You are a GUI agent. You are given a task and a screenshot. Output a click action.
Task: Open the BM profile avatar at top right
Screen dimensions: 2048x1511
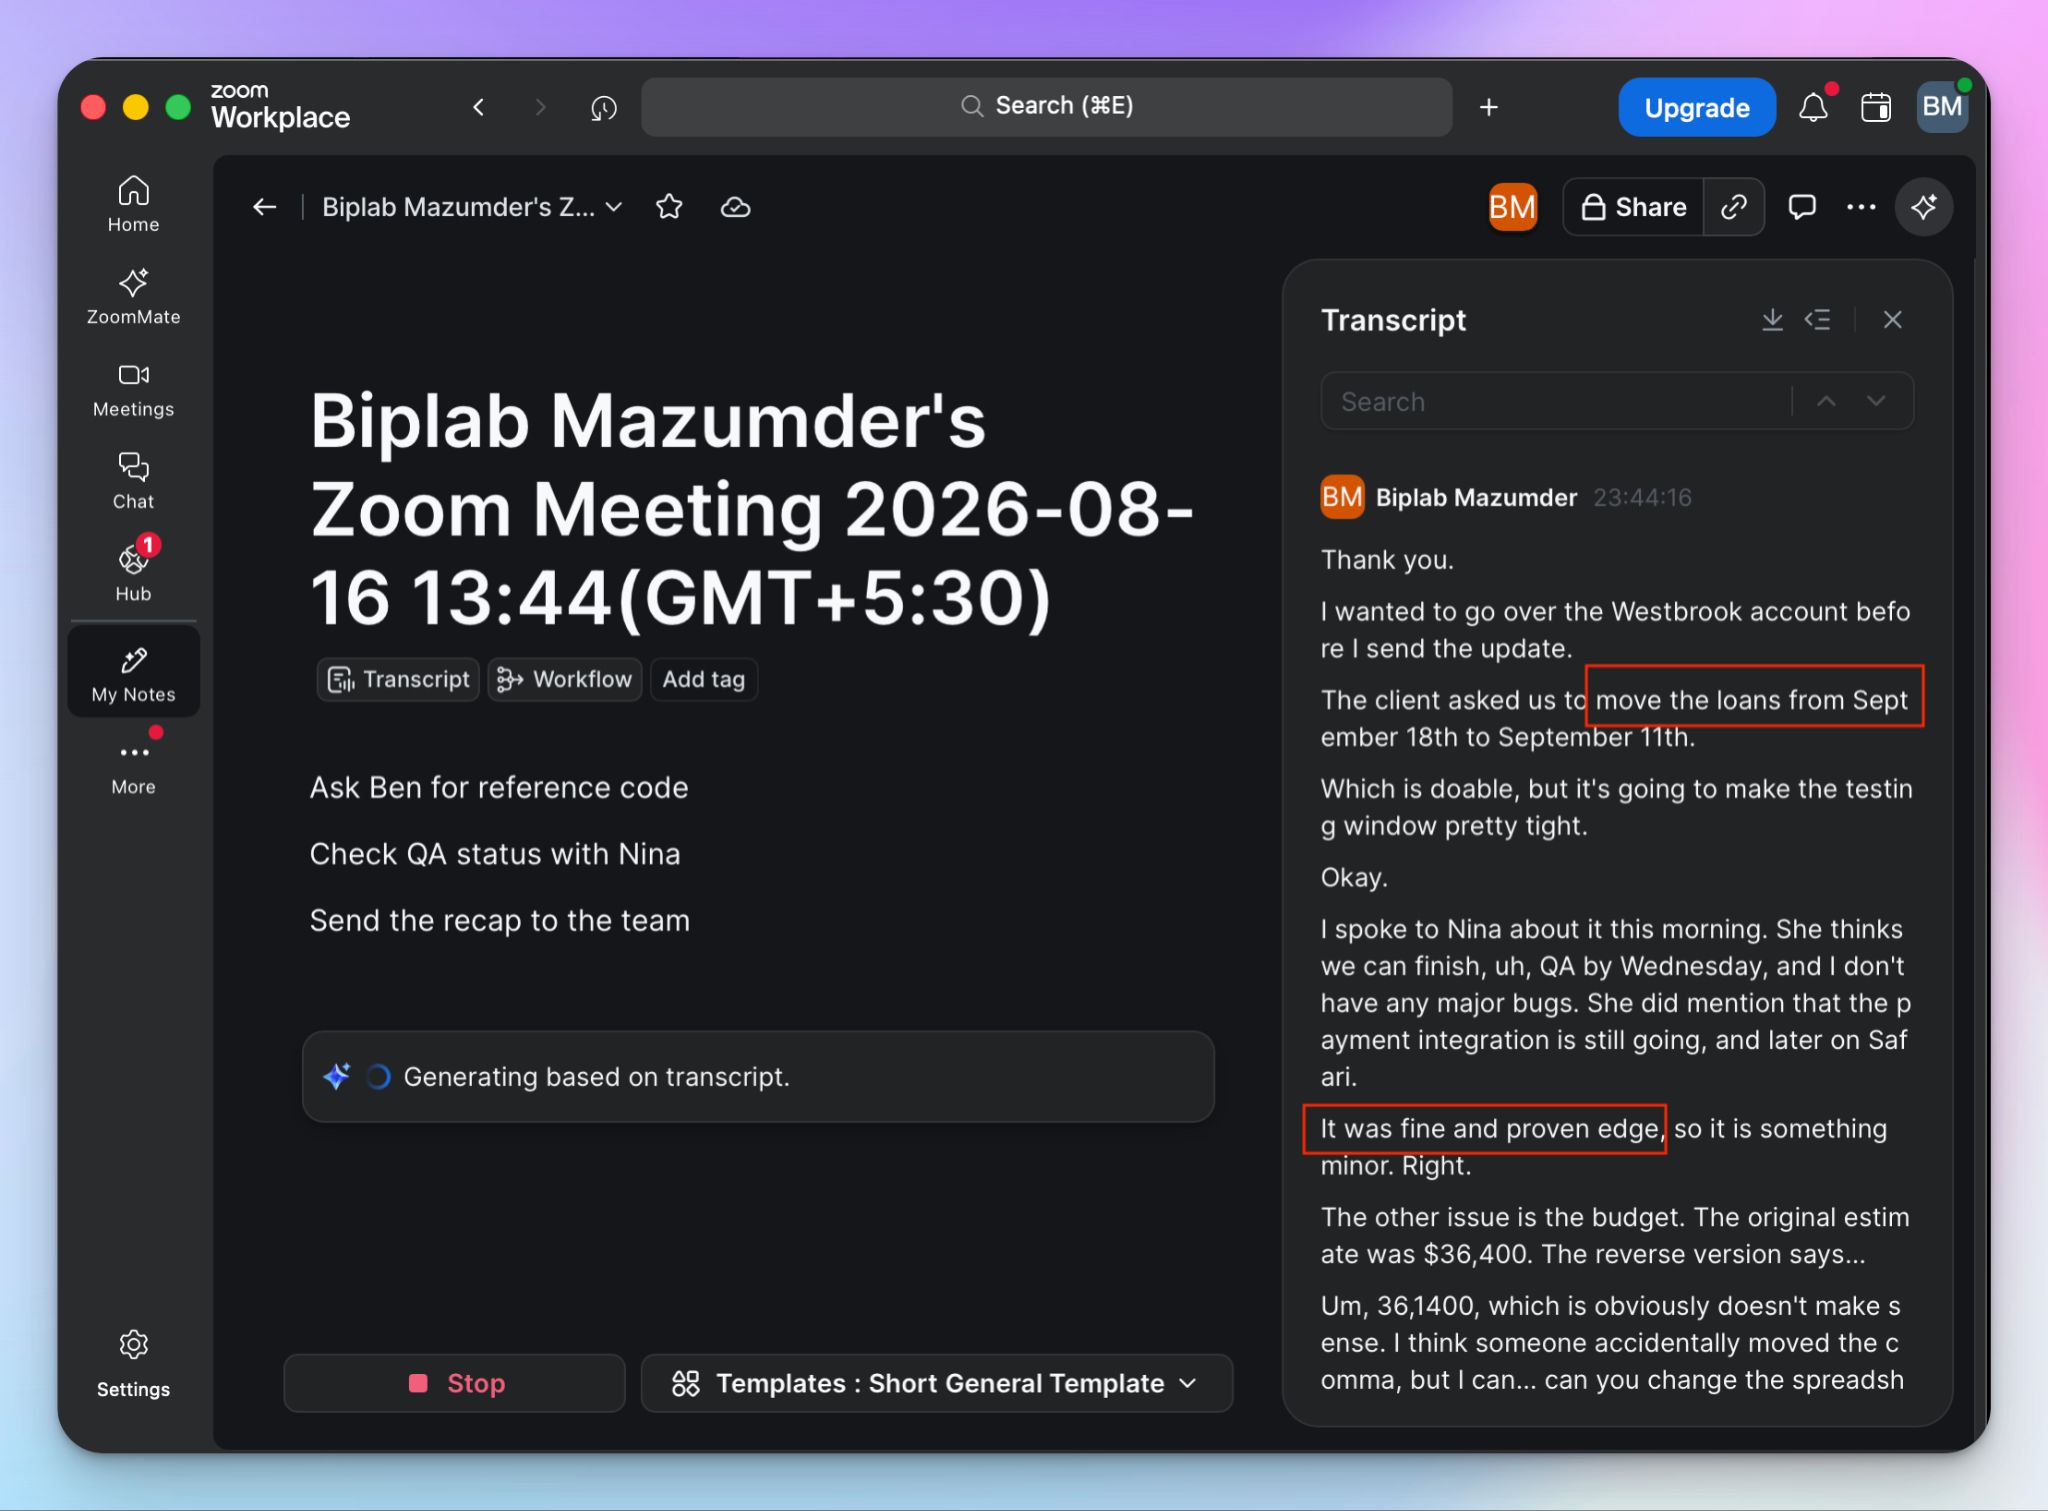(1942, 107)
